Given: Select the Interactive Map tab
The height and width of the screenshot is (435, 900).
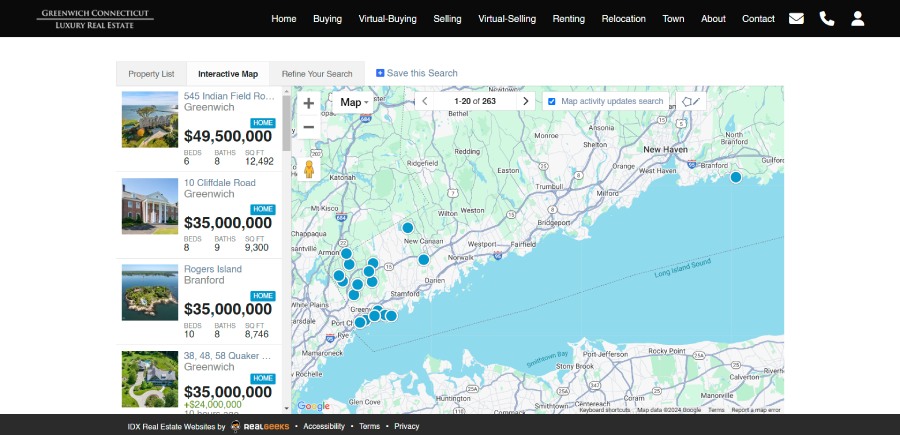Looking at the screenshot, I should pyautogui.click(x=228, y=74).
